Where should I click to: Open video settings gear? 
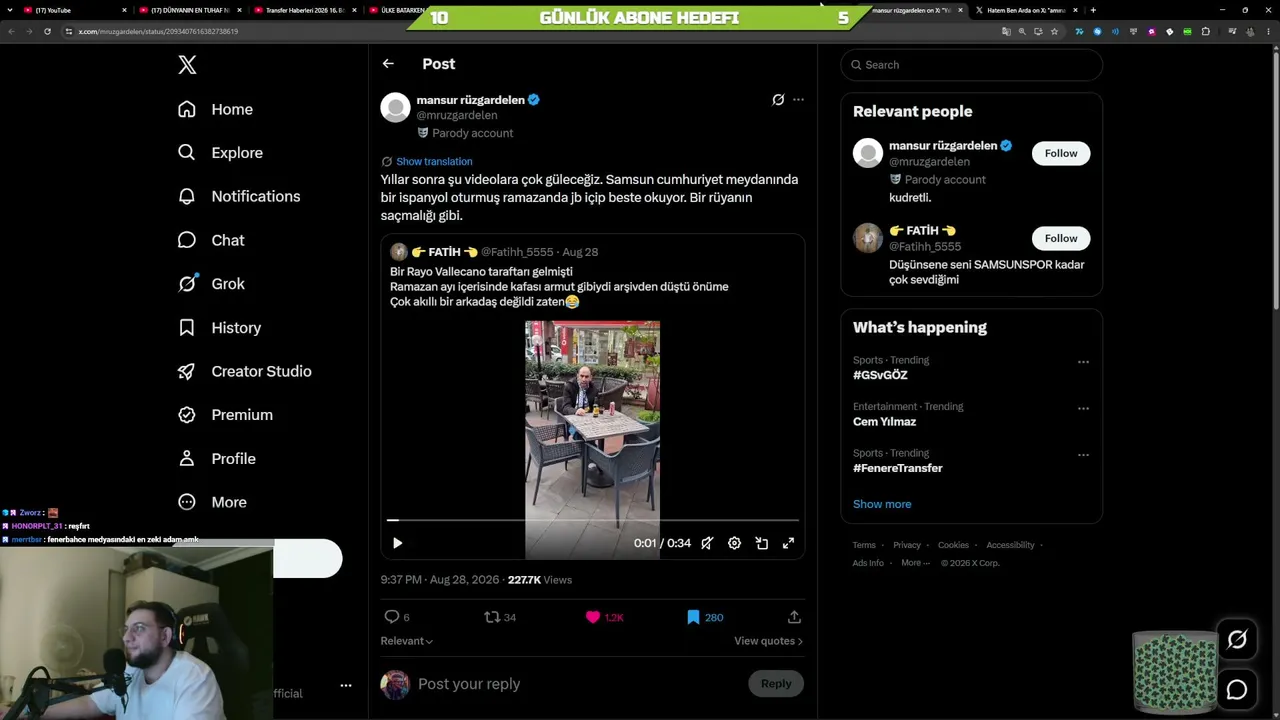coord(734,543)
